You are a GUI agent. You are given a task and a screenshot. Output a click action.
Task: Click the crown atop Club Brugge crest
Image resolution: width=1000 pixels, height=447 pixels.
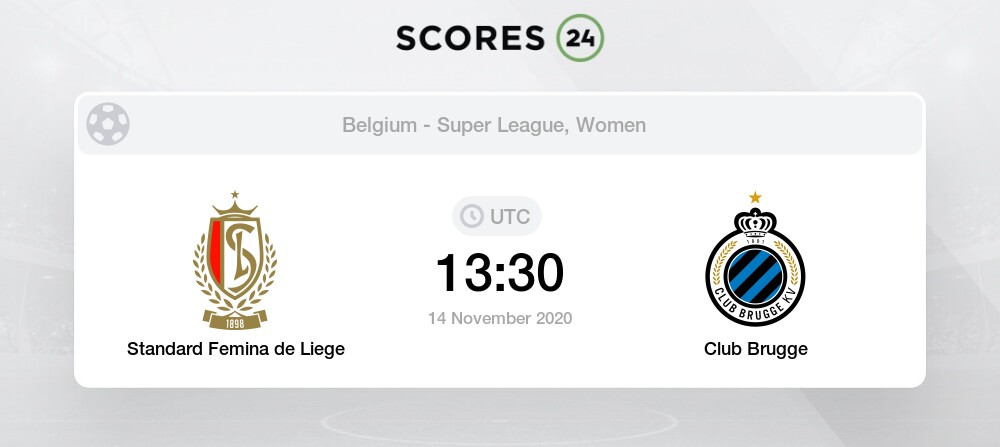coord(755,219)
